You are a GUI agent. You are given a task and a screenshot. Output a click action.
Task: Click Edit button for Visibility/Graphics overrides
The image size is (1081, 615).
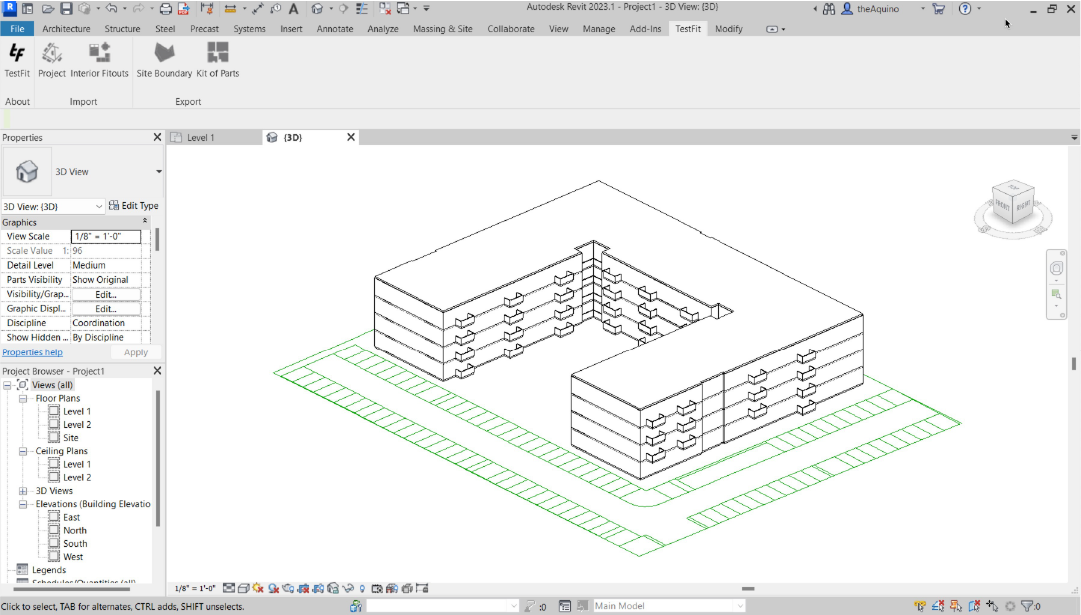tap(106, 294)
